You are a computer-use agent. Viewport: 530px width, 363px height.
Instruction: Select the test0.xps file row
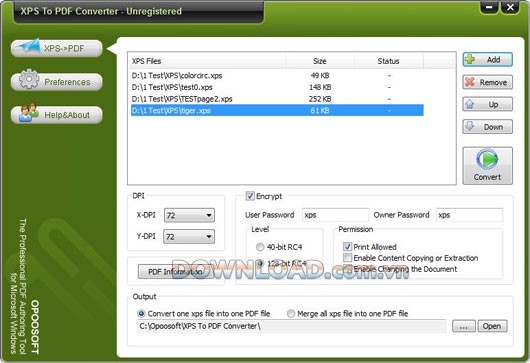coord(277,87)
